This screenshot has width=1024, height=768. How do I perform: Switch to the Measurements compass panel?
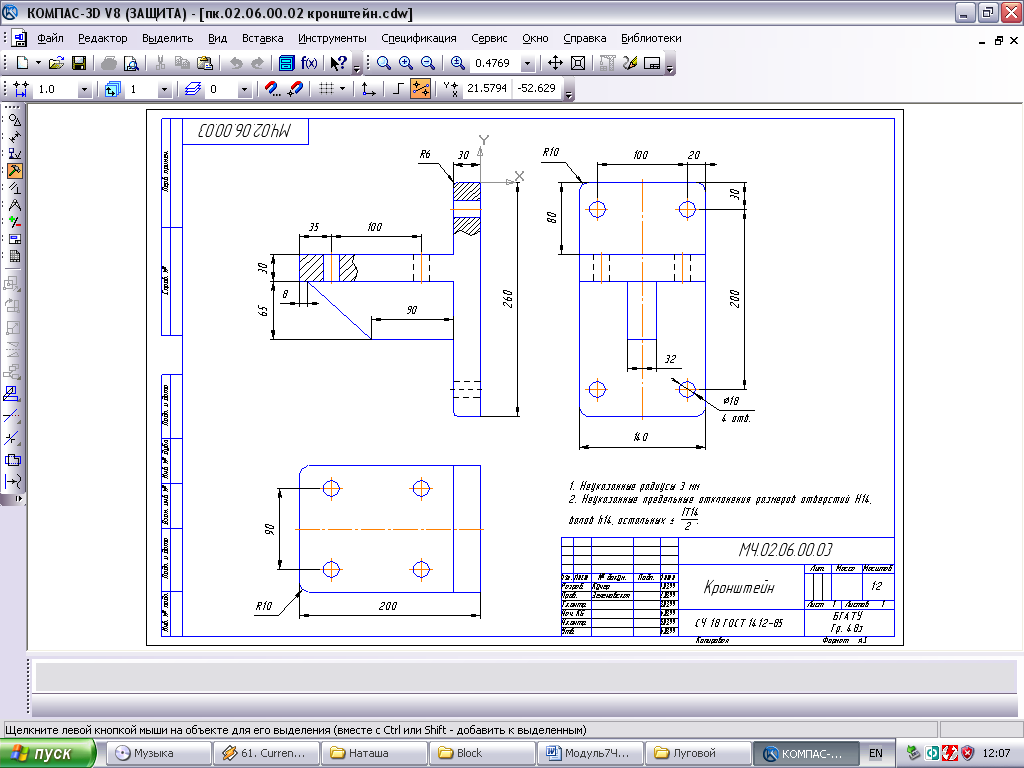14,205
